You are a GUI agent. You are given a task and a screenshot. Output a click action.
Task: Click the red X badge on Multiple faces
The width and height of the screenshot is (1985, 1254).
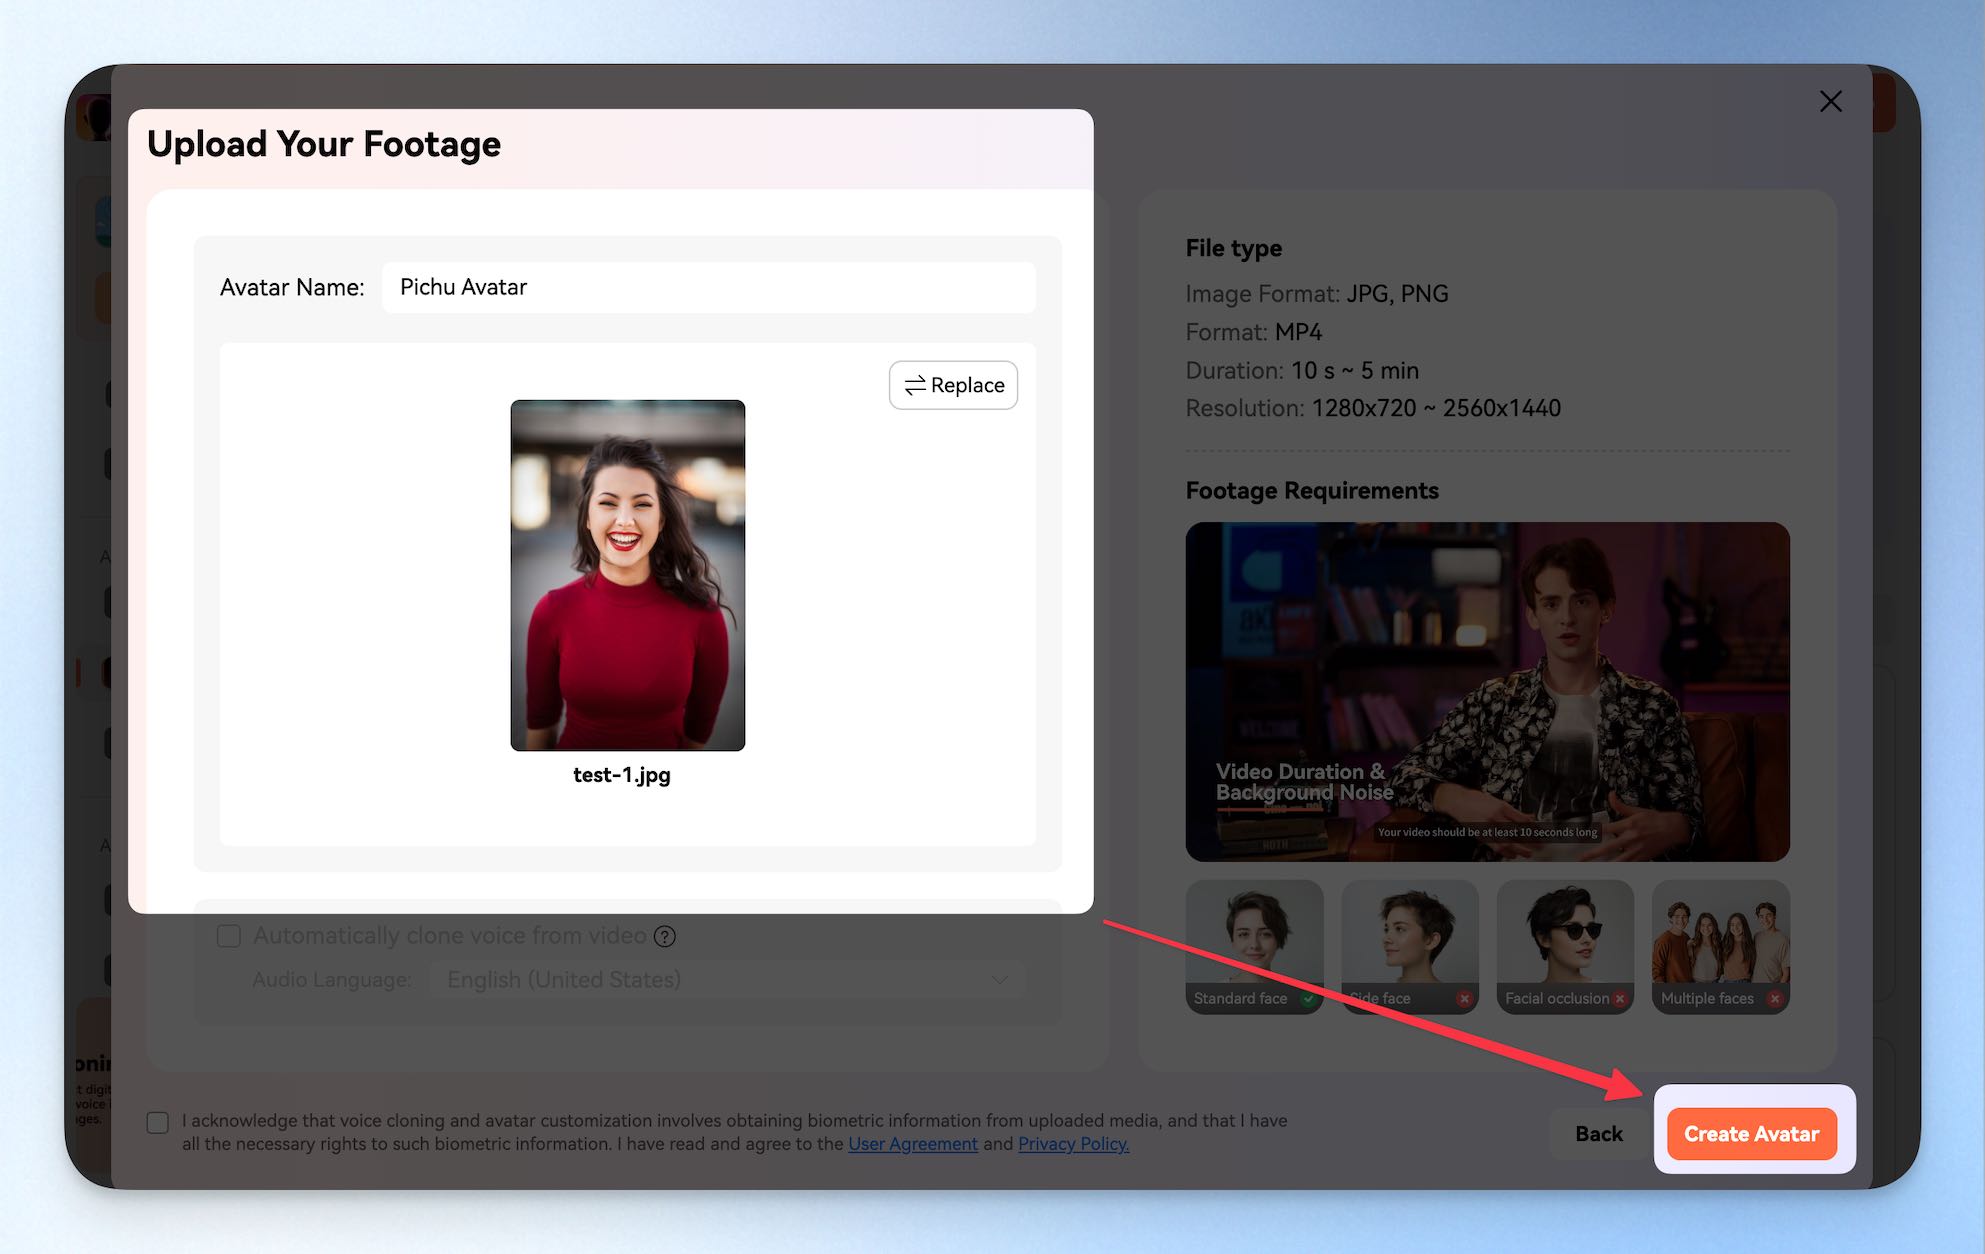pos(1775,998)
